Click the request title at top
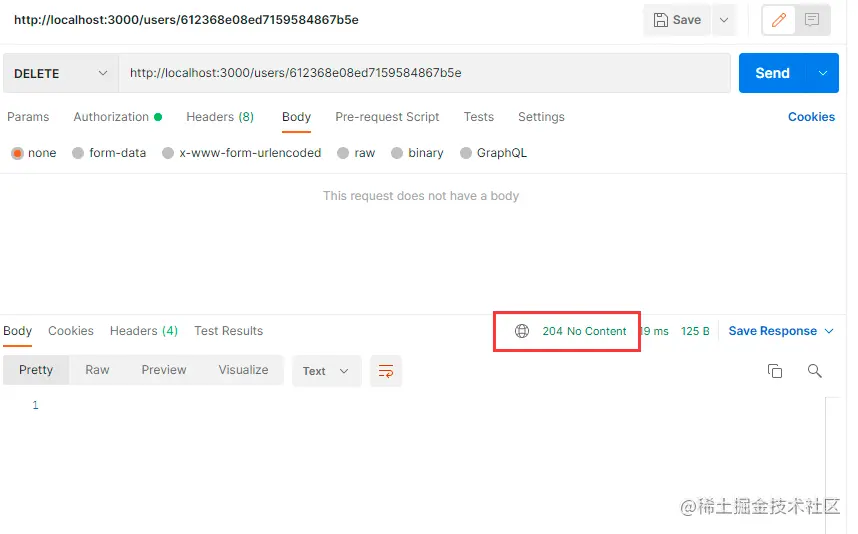Screen dimensions: 858x534 tap(186, 20)
